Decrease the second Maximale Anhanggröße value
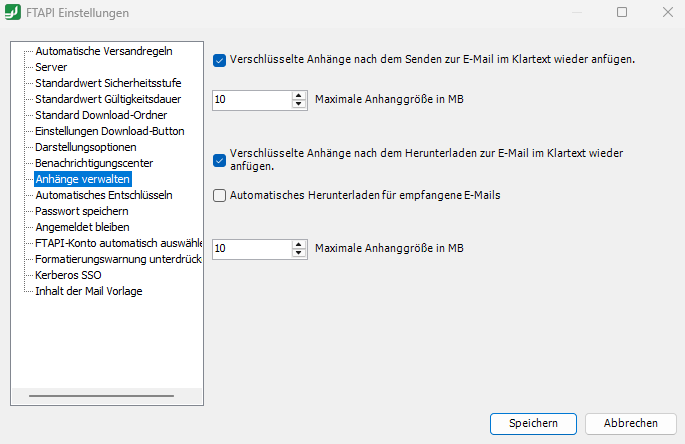 [298, 252]
